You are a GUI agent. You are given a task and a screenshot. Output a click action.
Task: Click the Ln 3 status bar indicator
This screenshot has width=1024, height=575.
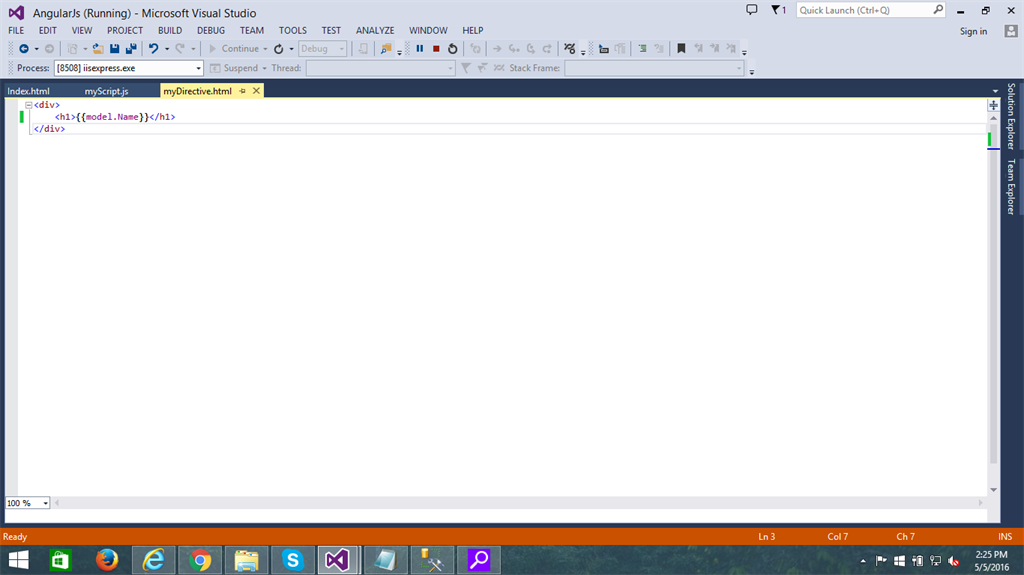tap(767, 536)
